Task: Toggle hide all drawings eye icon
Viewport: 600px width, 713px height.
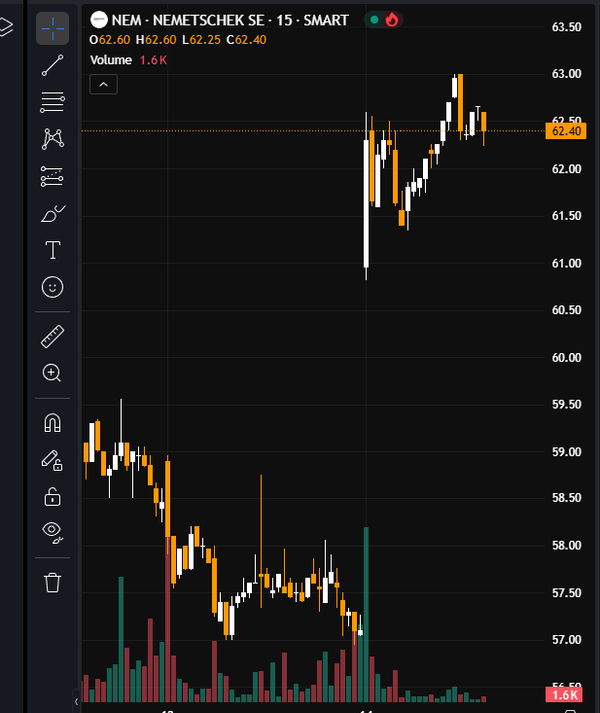Action: (x=52, y=532)
